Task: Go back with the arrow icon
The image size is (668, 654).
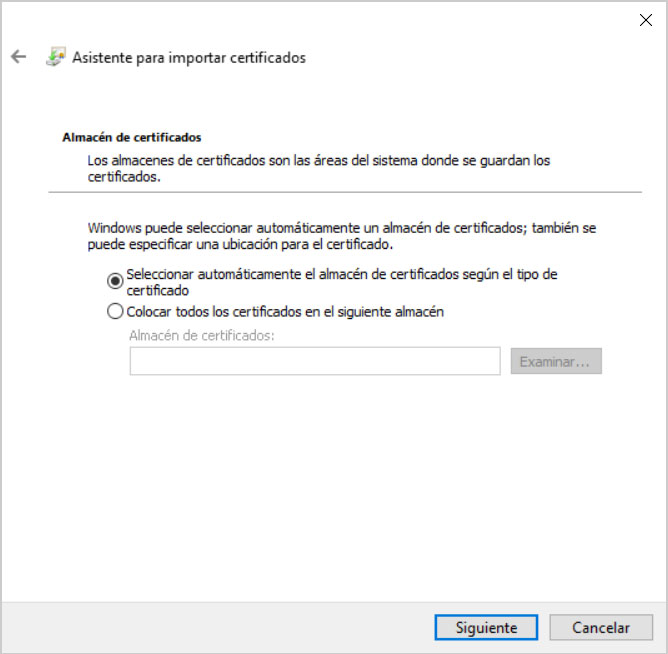Action: pos(18,57)
